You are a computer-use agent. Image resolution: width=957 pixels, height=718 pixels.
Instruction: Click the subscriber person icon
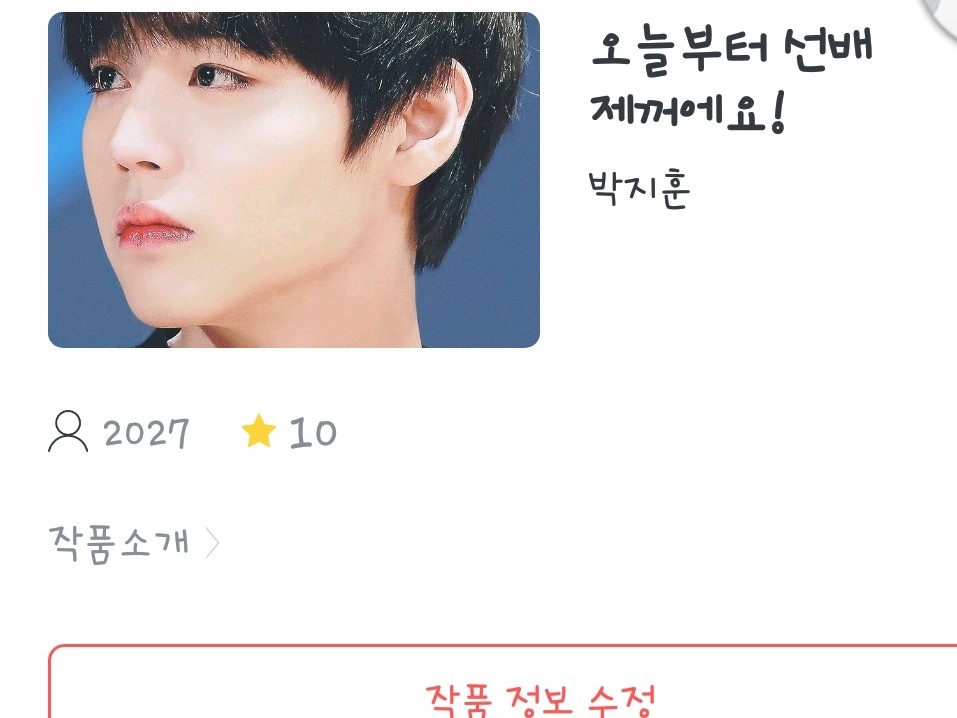(68, 432)
